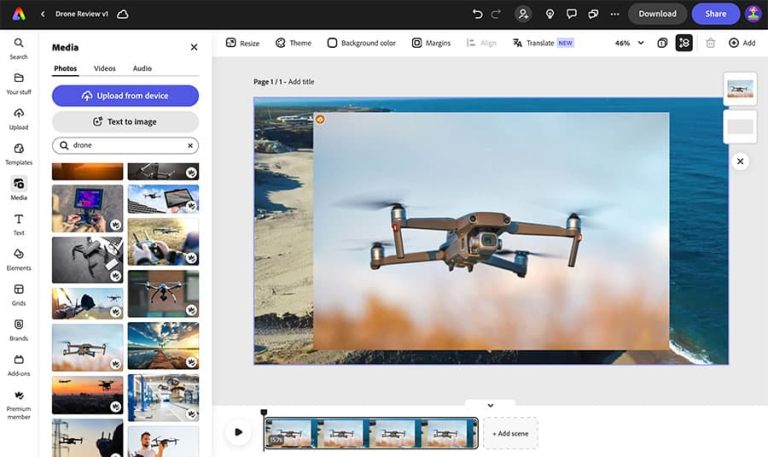Viewport: 768px width, 457px height.
Task: Switch to the Audio tab
Action: coord(142,69)
